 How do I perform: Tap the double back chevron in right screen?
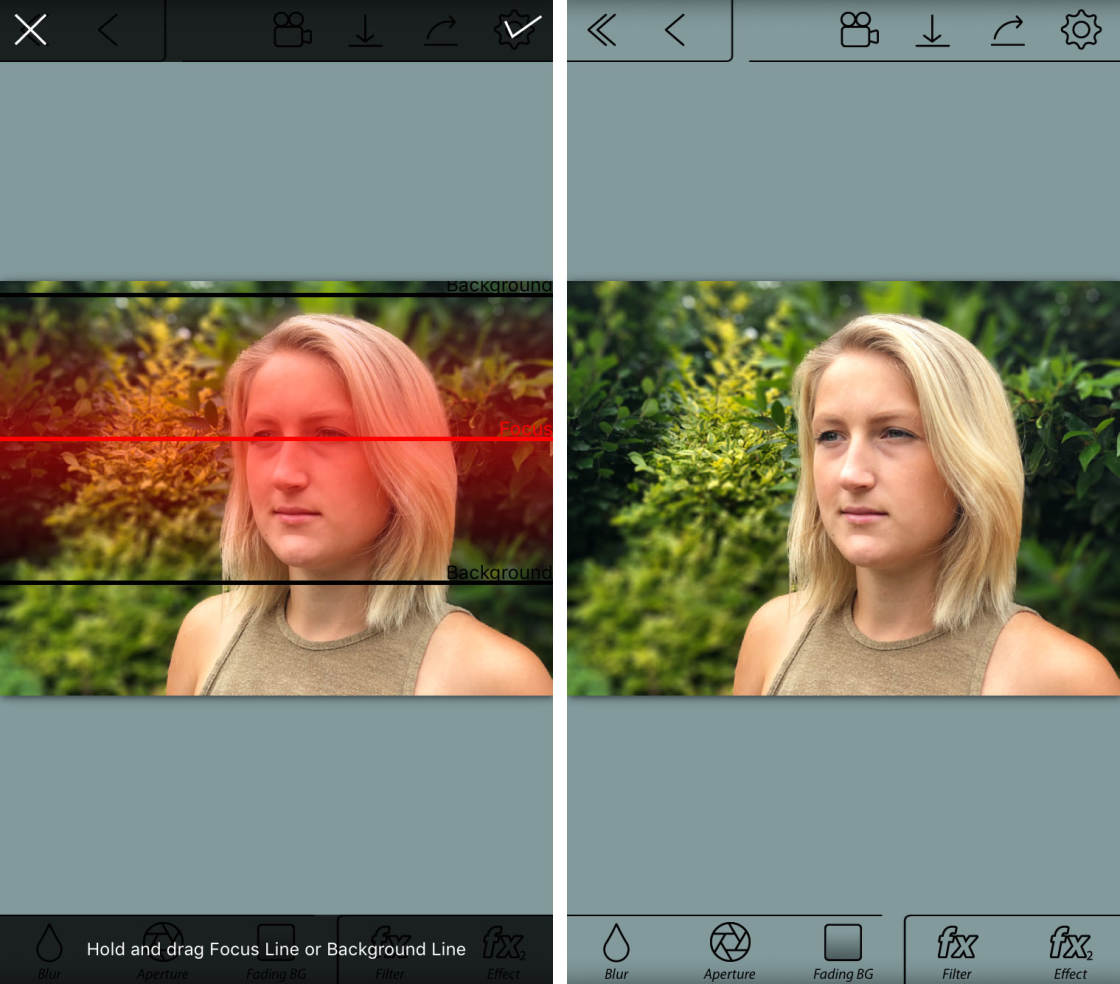(x=601, y=30)
